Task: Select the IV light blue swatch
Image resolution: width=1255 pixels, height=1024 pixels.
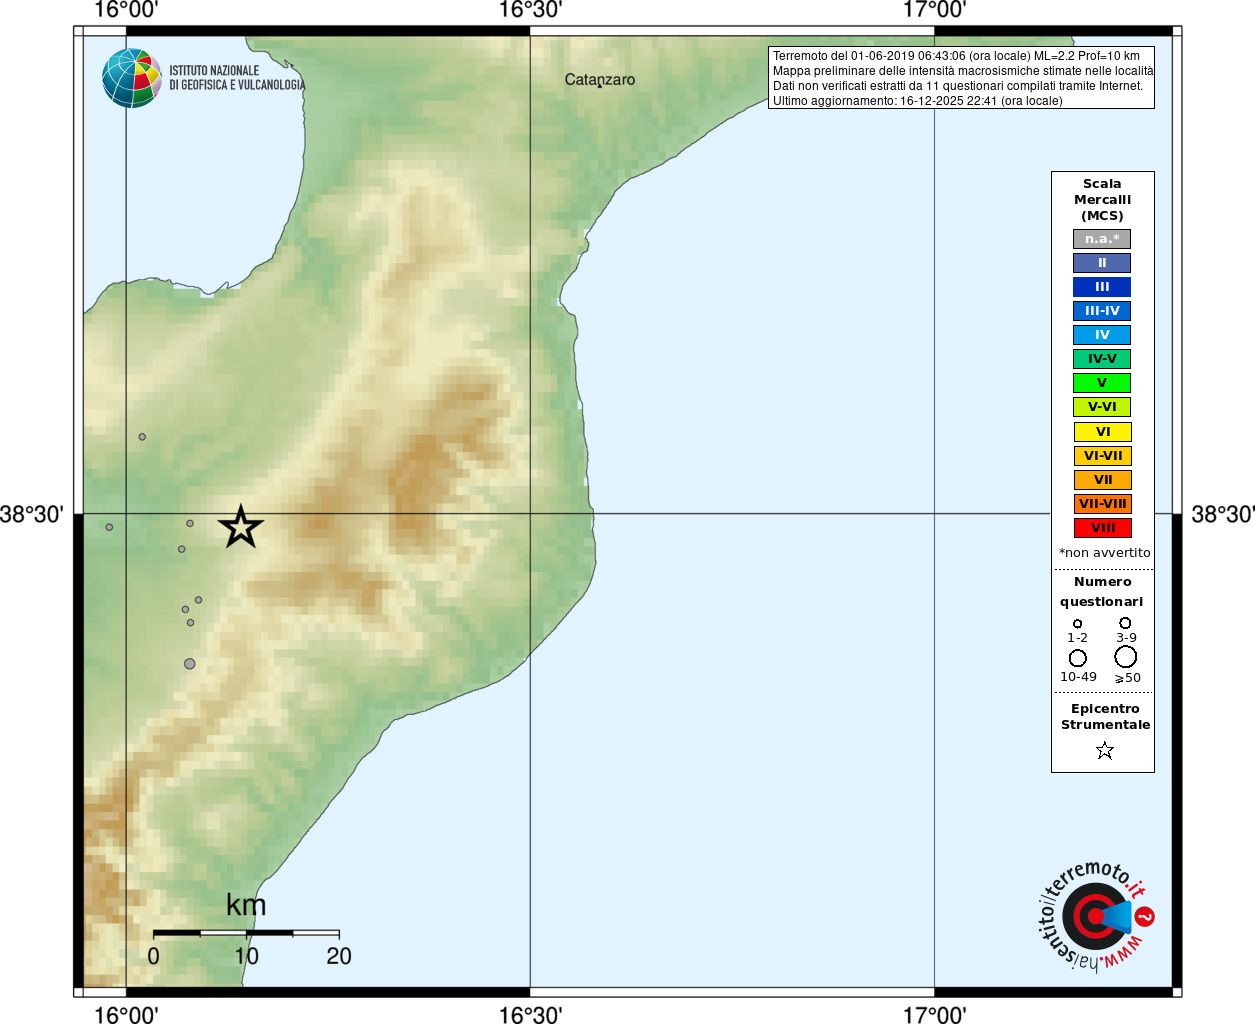Action: click(x=1102, y=335)
